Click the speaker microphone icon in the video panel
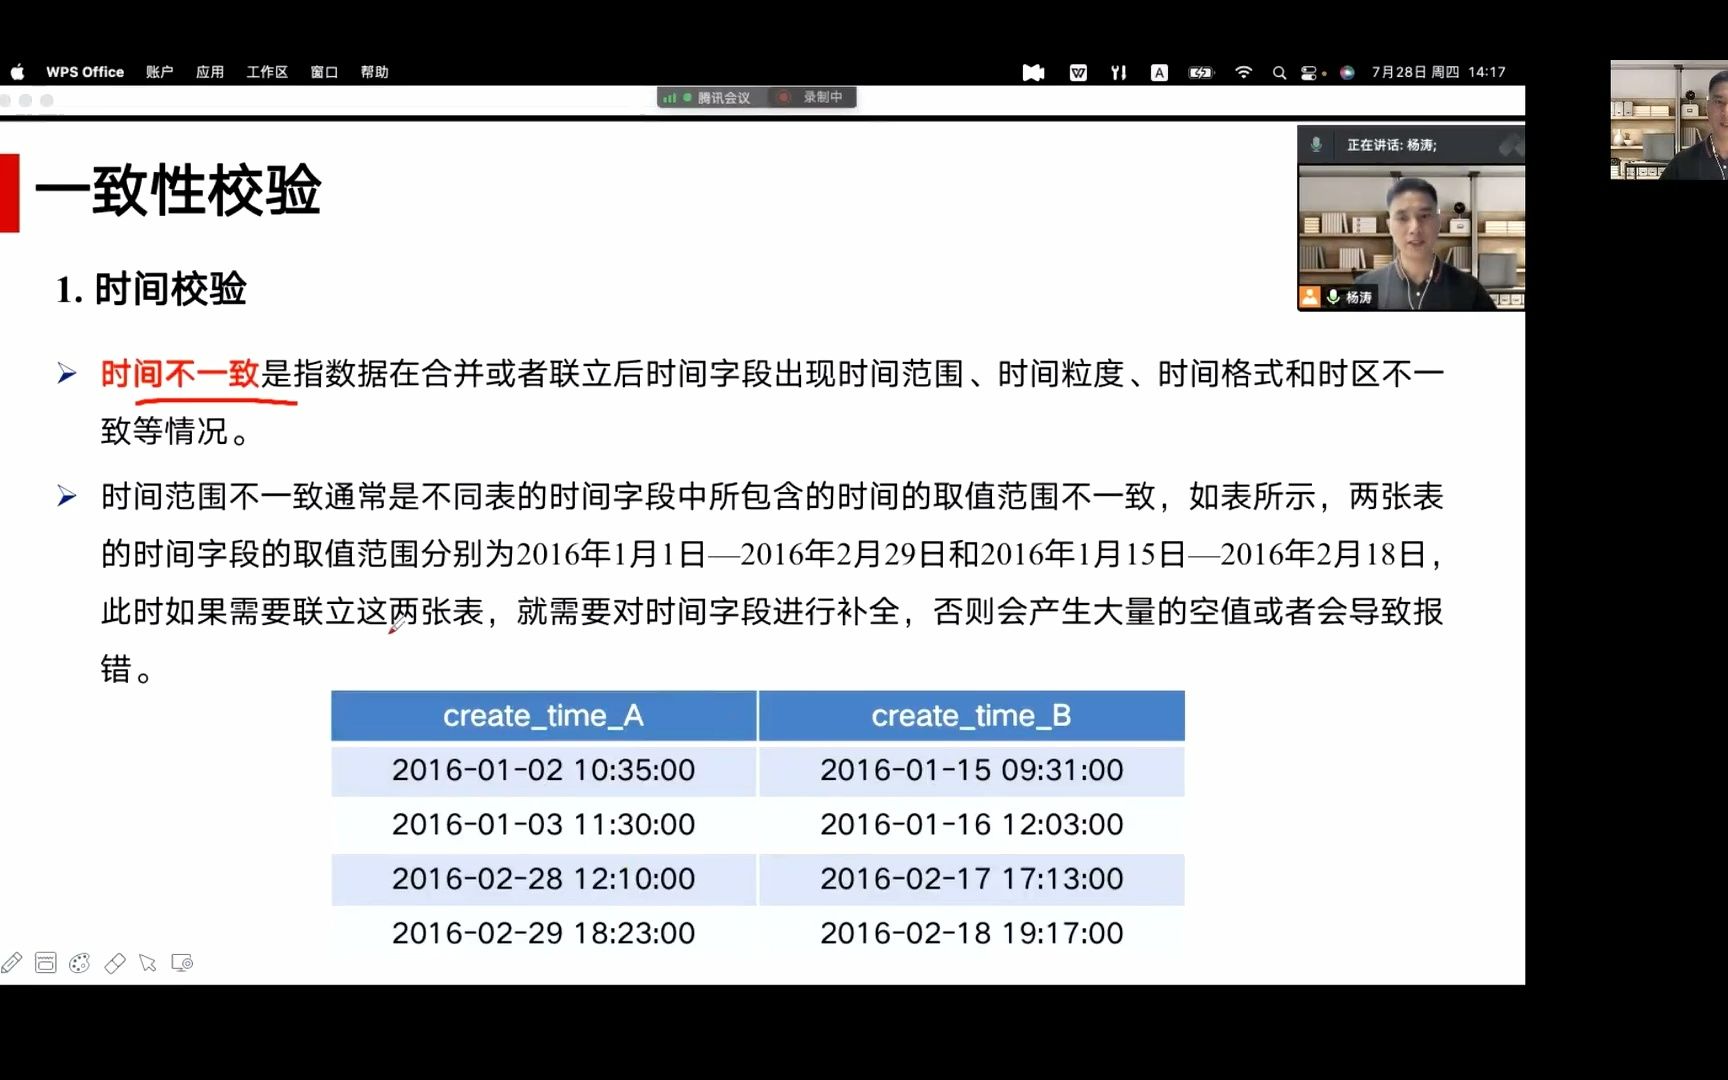 point(1316,145)
